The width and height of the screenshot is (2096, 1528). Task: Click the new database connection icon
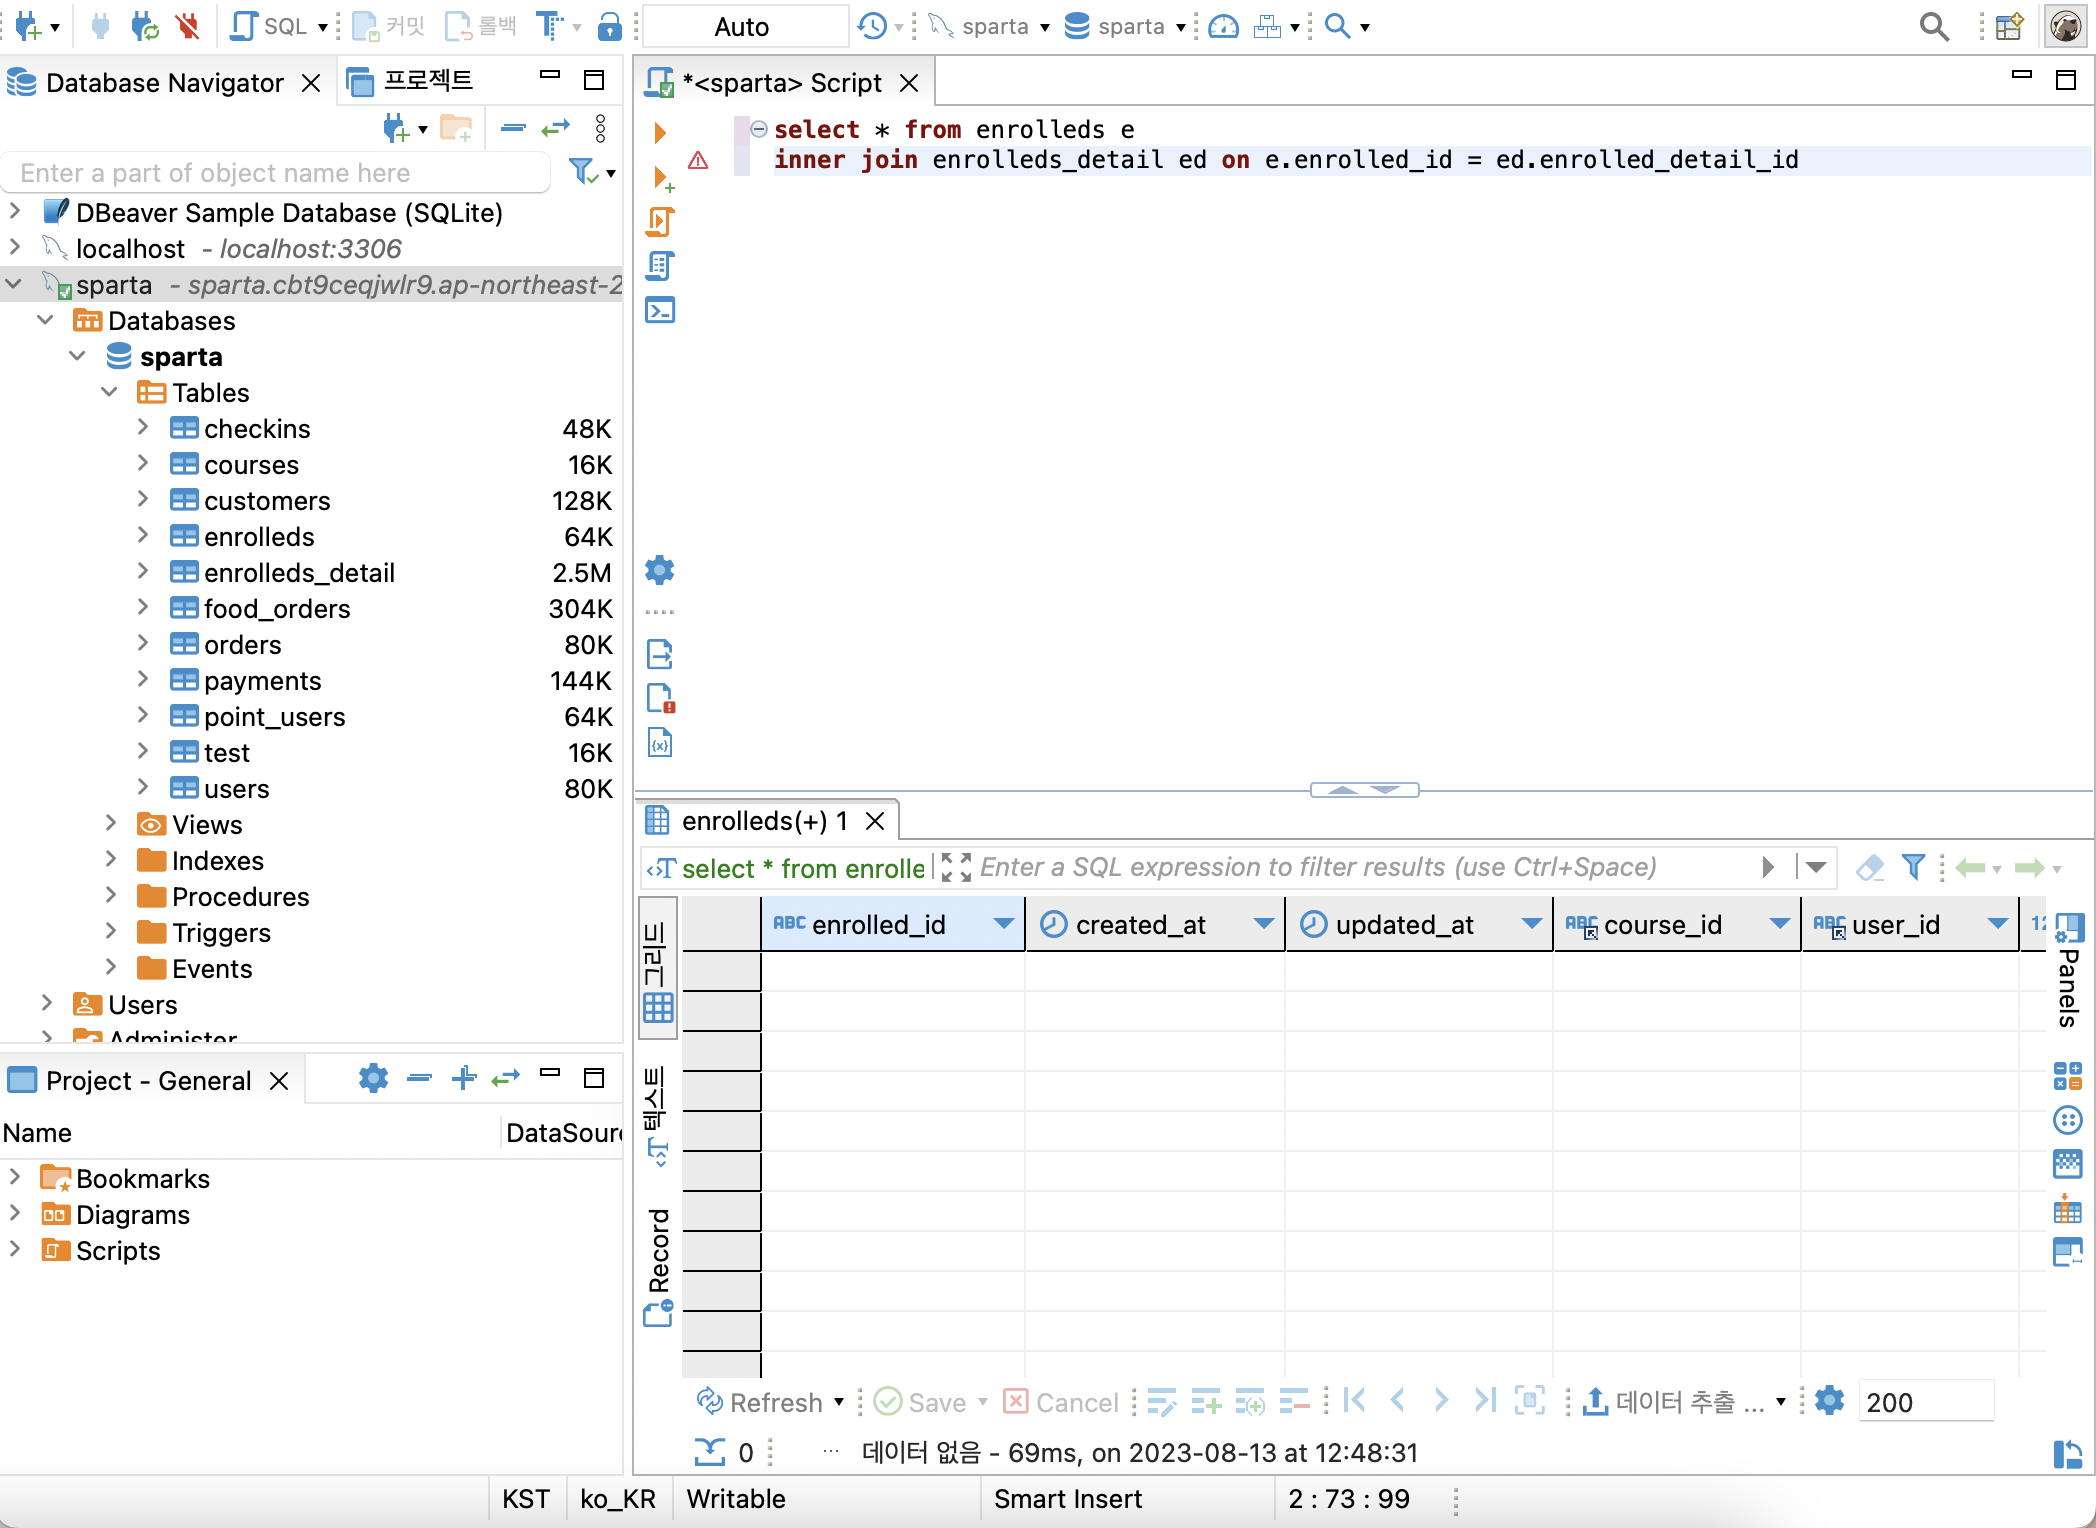pos(27,26)
